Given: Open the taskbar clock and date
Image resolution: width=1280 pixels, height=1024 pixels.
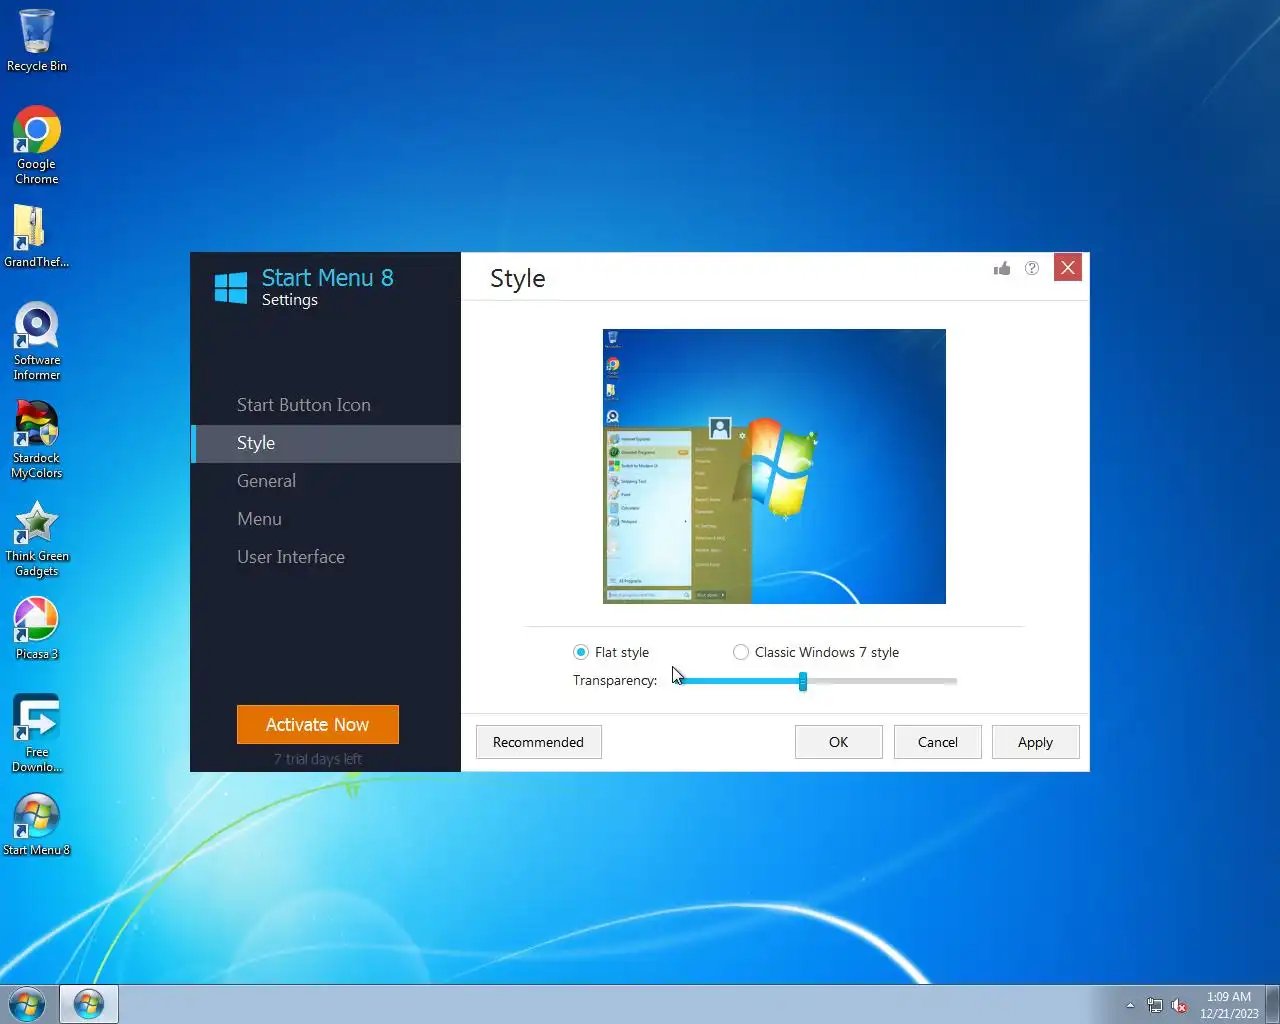Looking at the screenshot, I should 1229,1005.
